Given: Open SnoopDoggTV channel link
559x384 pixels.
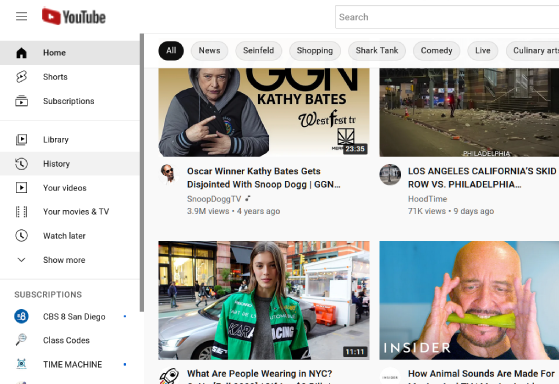Looking at the screenshot, I should tap(214, 199).
